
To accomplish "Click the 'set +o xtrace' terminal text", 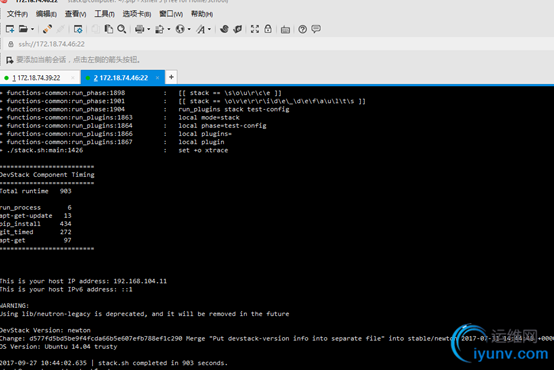I will [x=203, y=150].
